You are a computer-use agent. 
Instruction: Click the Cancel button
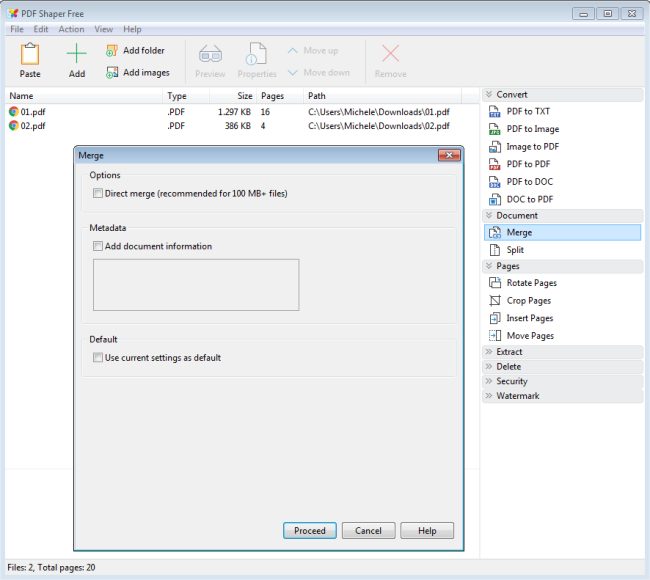click(x=368, y=531)
